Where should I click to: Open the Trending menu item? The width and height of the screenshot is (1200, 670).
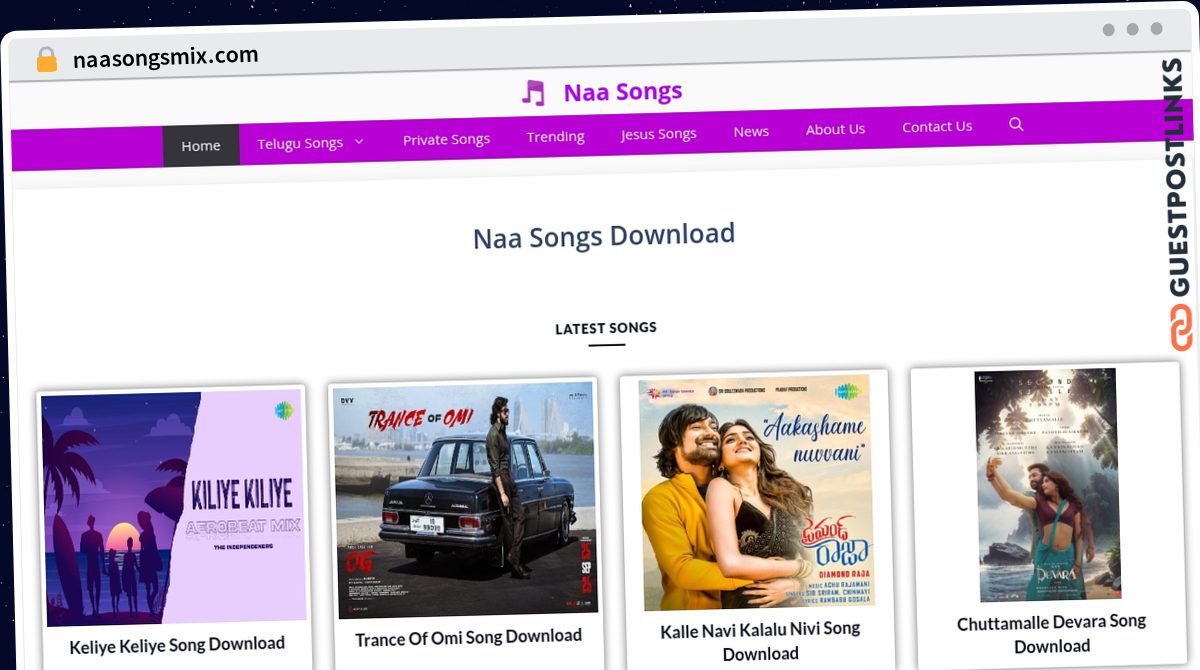pos(556,136)
